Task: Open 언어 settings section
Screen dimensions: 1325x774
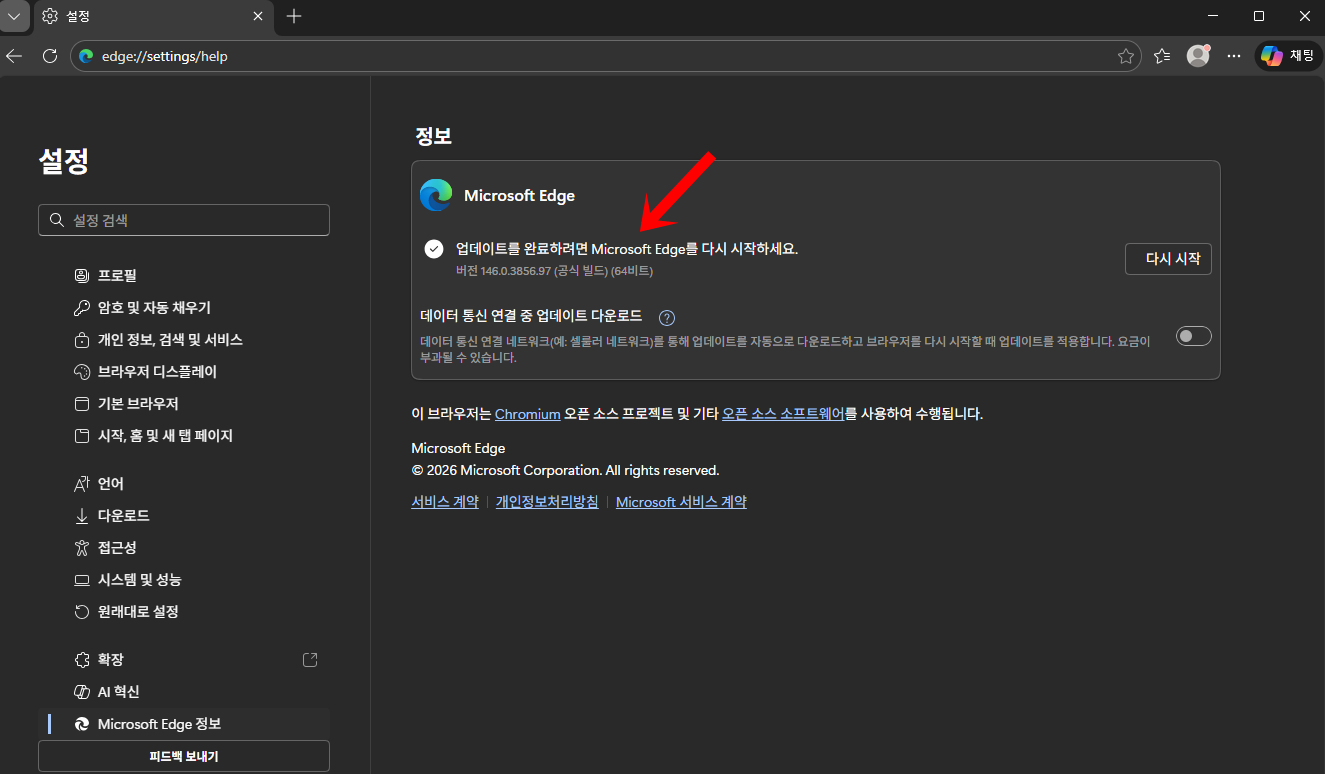Action: tap(184, 484)
